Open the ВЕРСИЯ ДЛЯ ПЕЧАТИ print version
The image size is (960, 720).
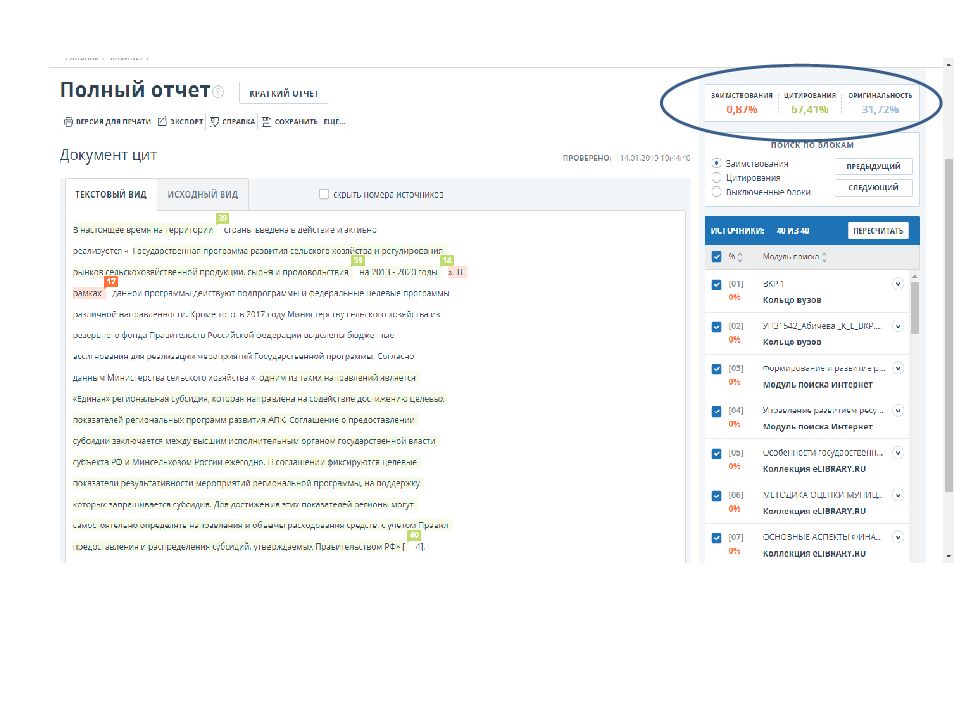107,122
